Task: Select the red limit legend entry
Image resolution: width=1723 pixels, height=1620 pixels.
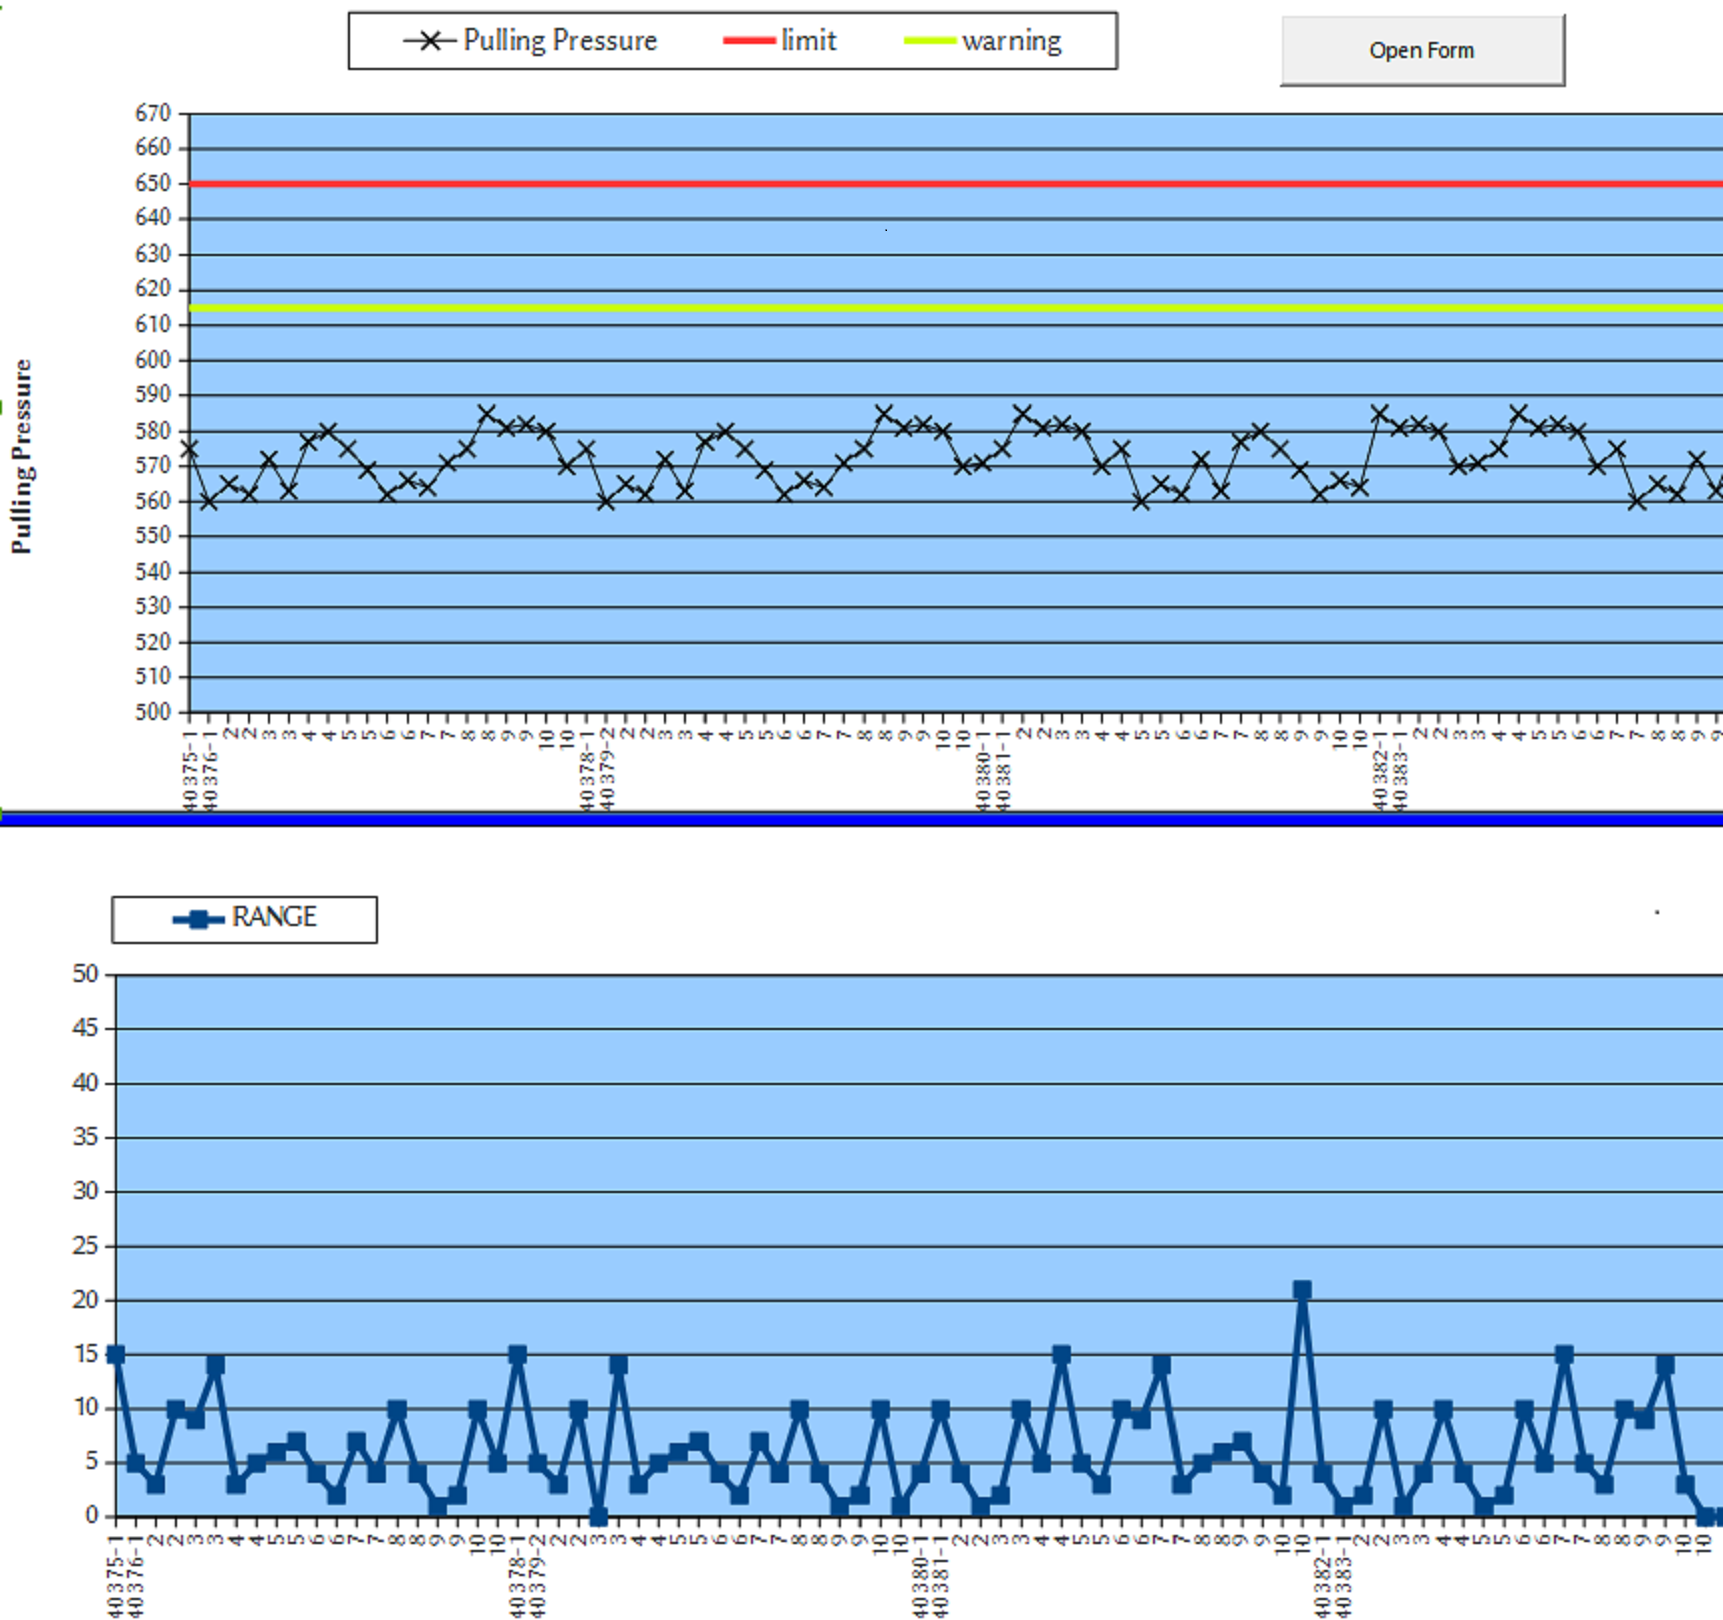Action: [x=779, y=41]
